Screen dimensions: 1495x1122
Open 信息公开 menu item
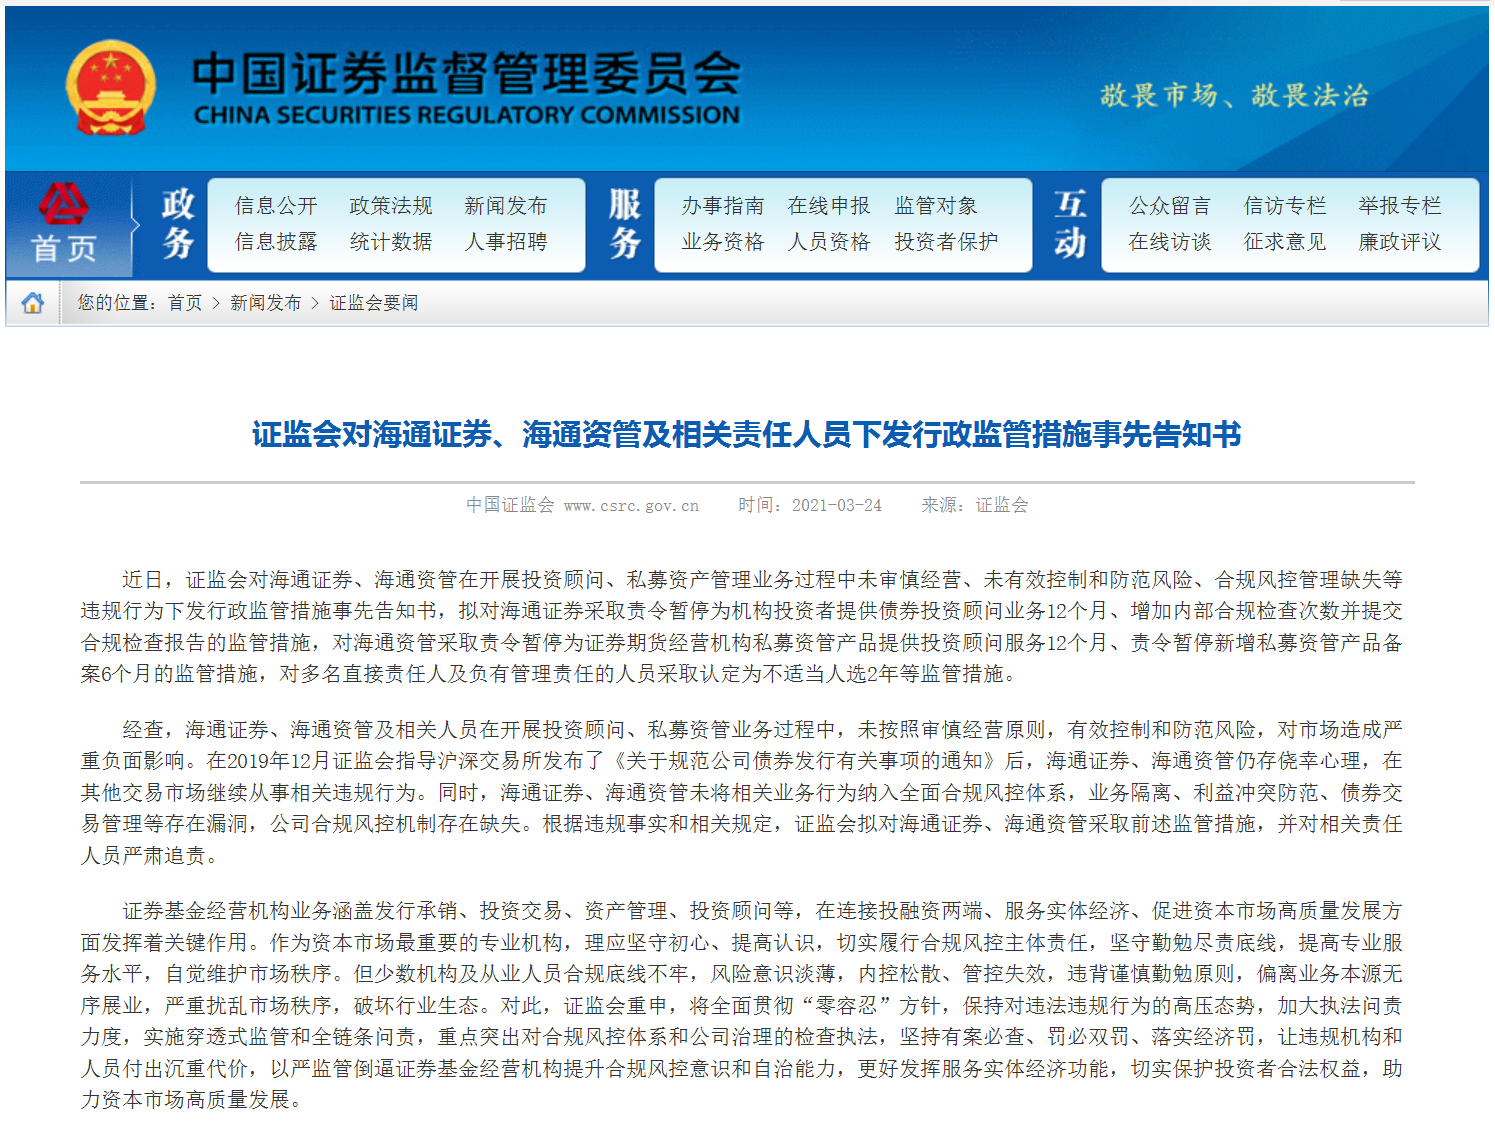tap(276, 206)
